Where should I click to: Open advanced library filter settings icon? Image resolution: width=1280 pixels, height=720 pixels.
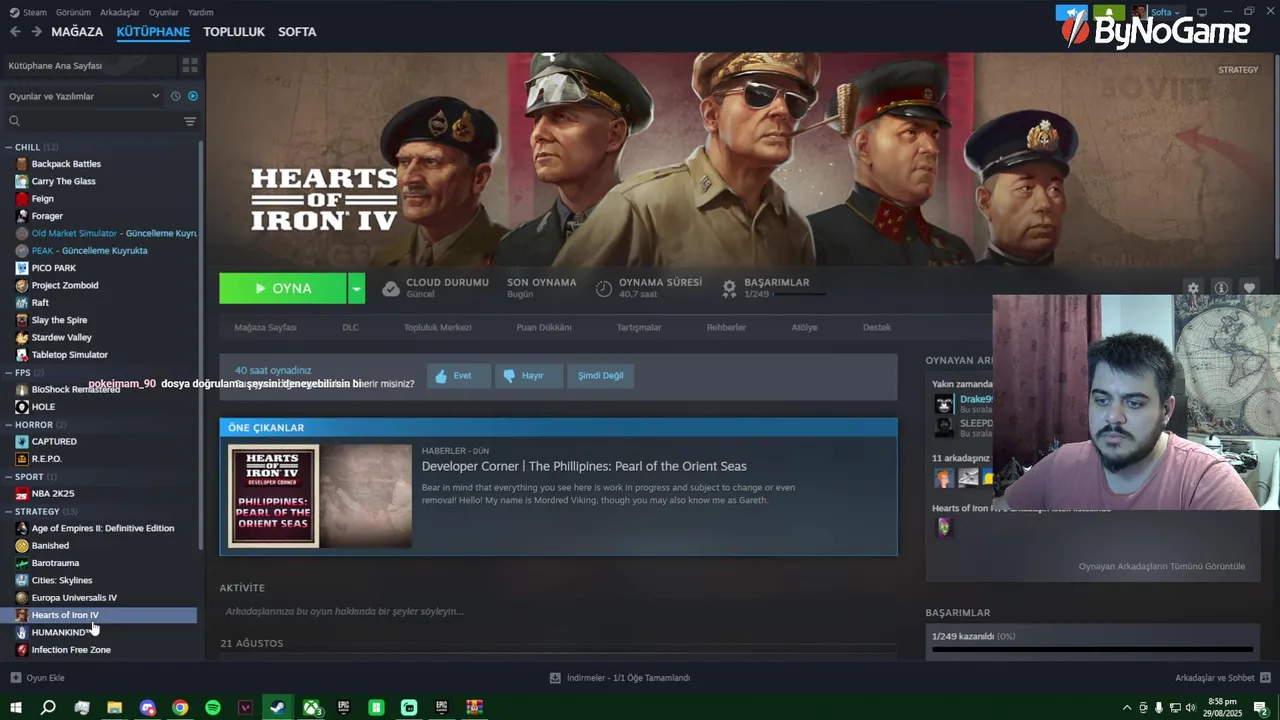coord(190,121)
